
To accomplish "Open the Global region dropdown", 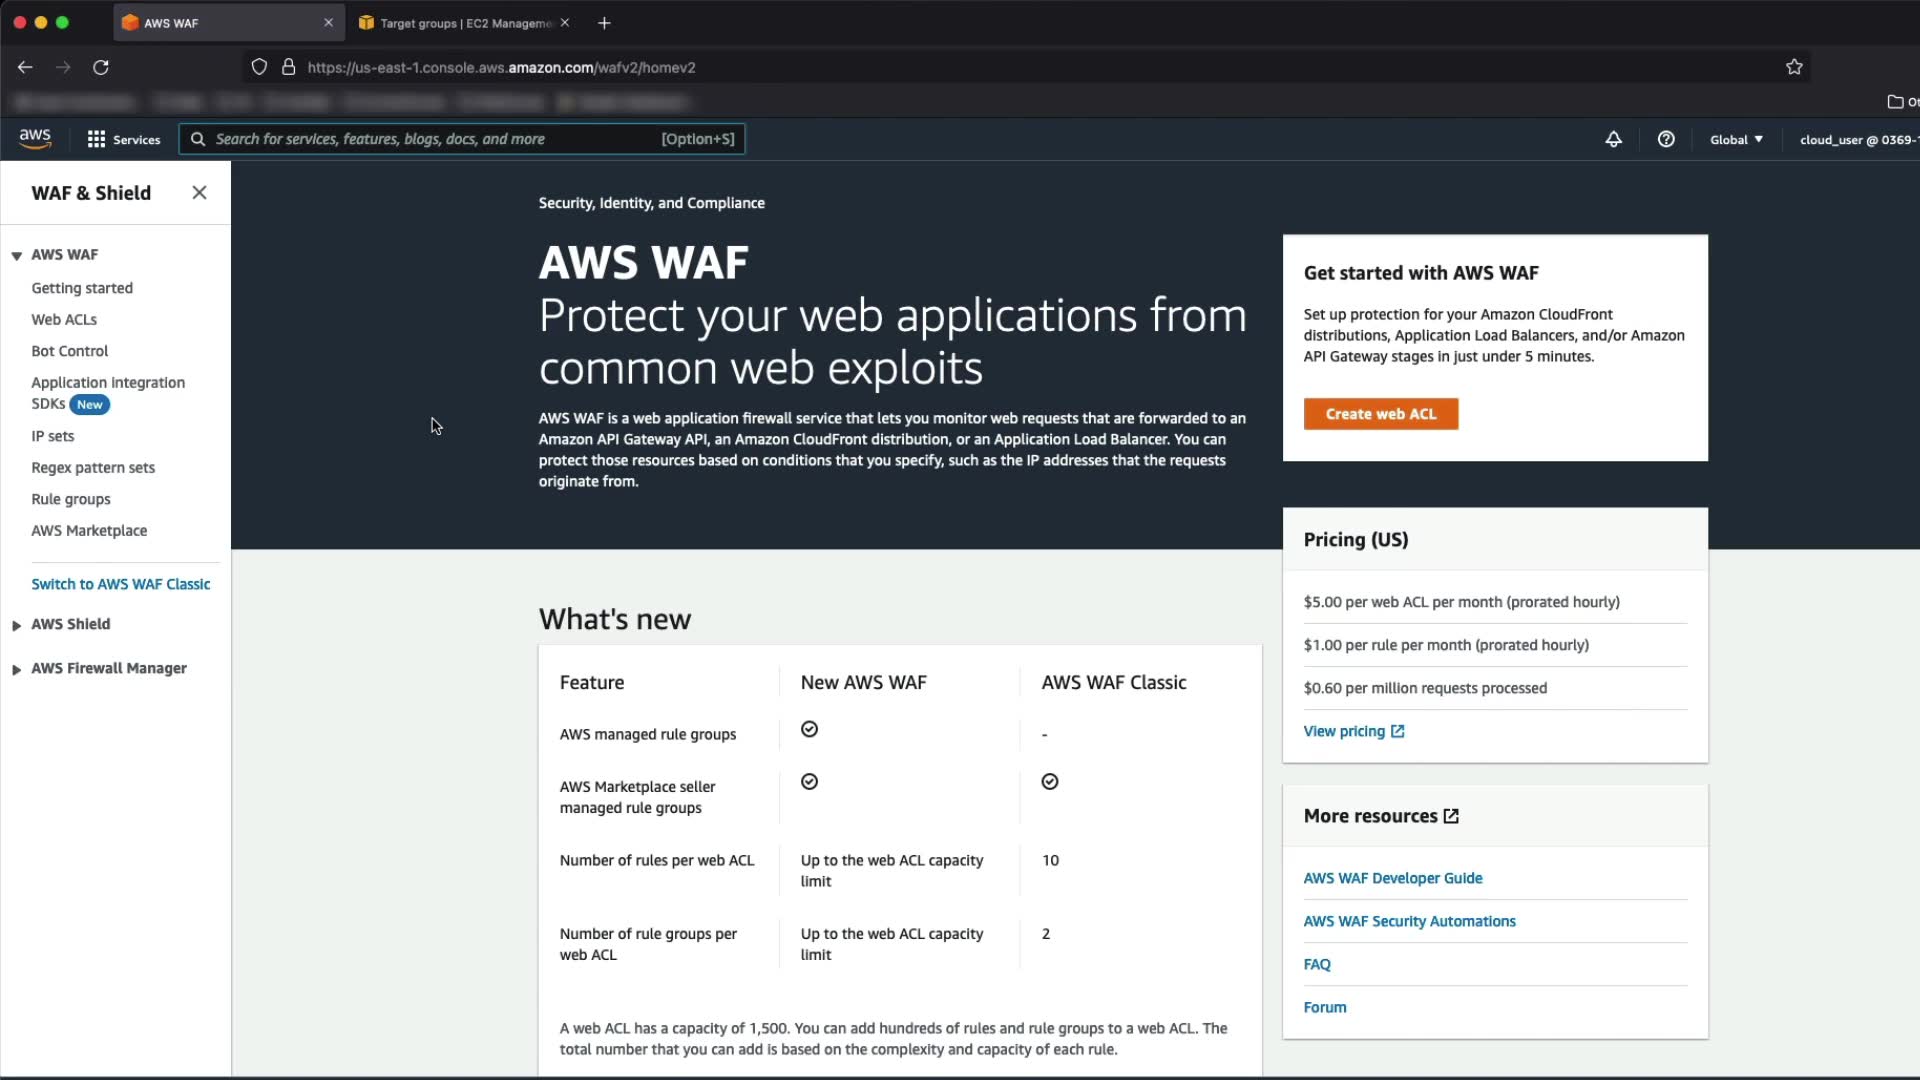I will pyautogui.click(x=1736, y=139).
